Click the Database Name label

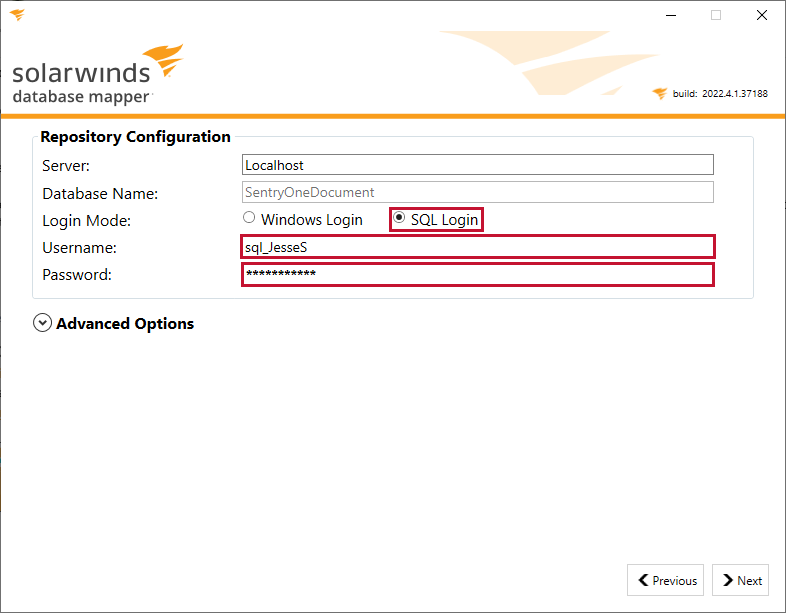[x=100, y=193]
